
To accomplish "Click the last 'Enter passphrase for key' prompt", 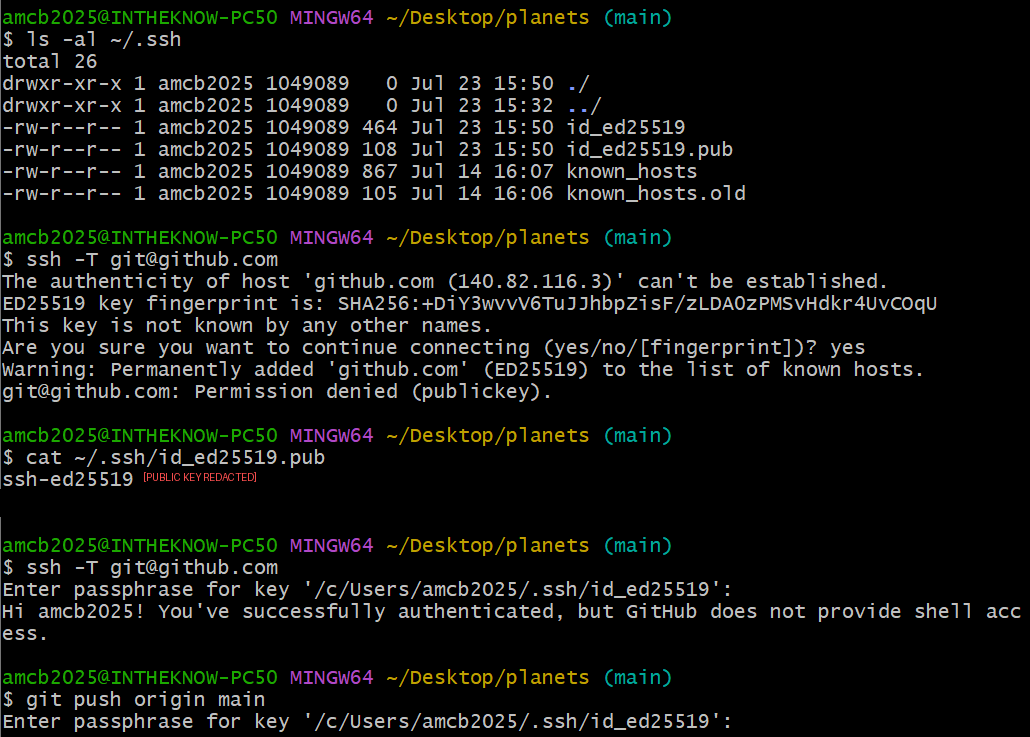I will pyautogui.click(x=367, y=722).
